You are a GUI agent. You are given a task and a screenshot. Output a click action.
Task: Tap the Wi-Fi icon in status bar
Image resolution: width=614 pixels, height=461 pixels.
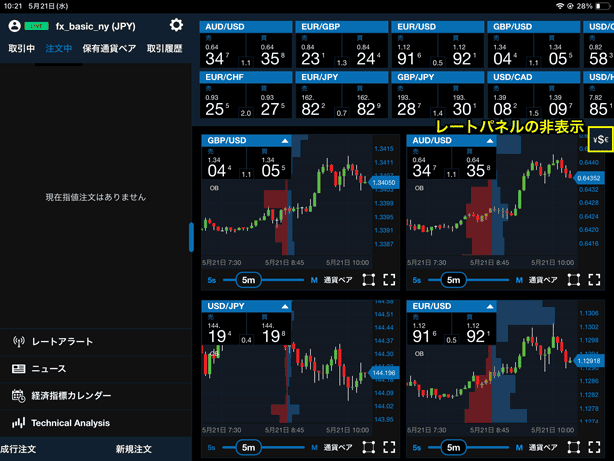point(560,6)
